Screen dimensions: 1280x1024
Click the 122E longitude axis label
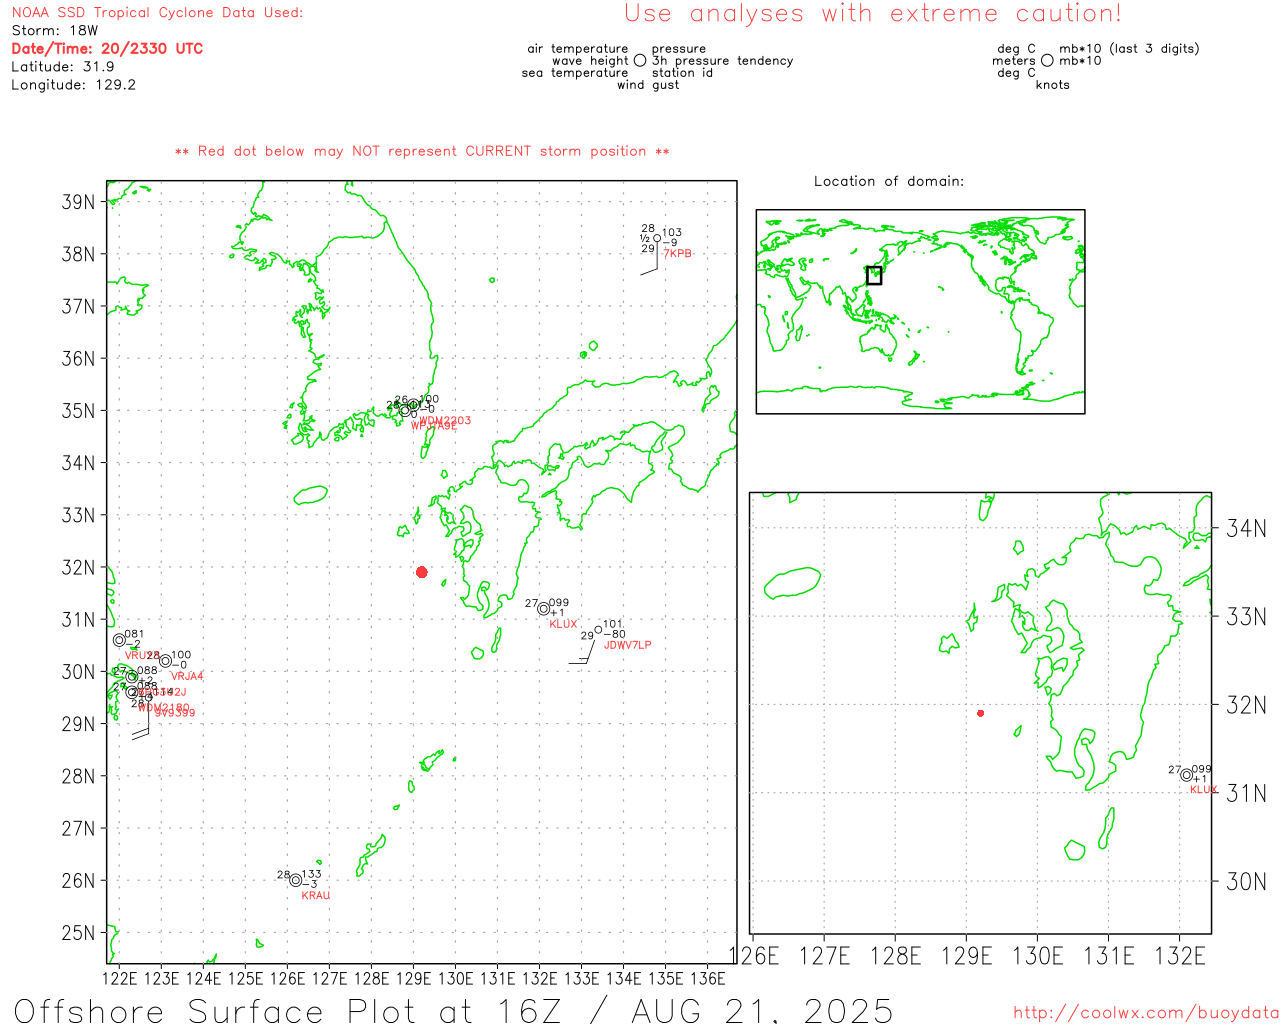point(121,978)
